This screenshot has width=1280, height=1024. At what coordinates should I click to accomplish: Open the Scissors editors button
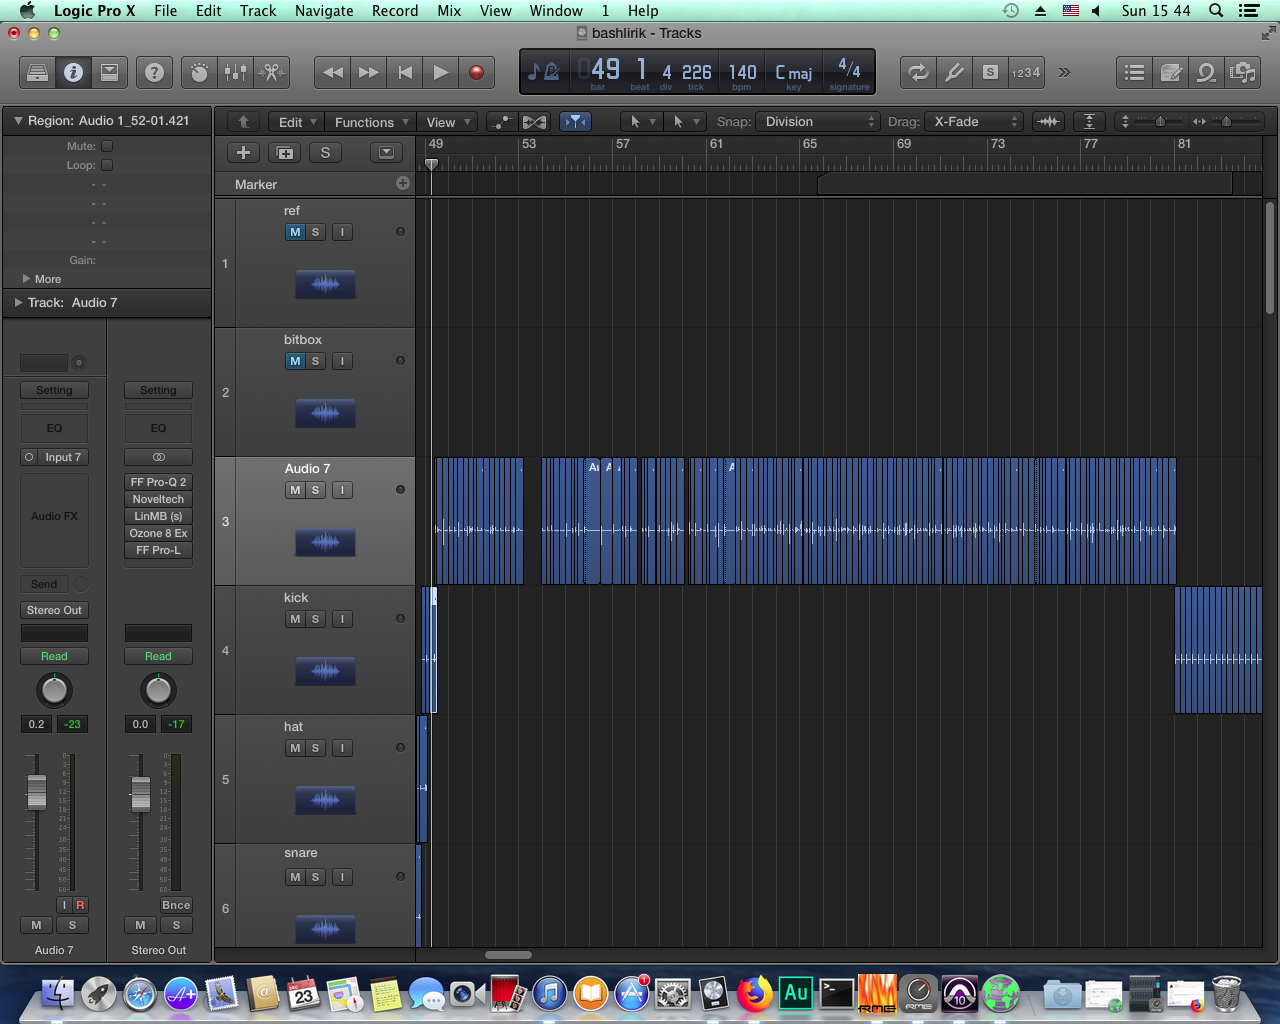click(271, 72)
